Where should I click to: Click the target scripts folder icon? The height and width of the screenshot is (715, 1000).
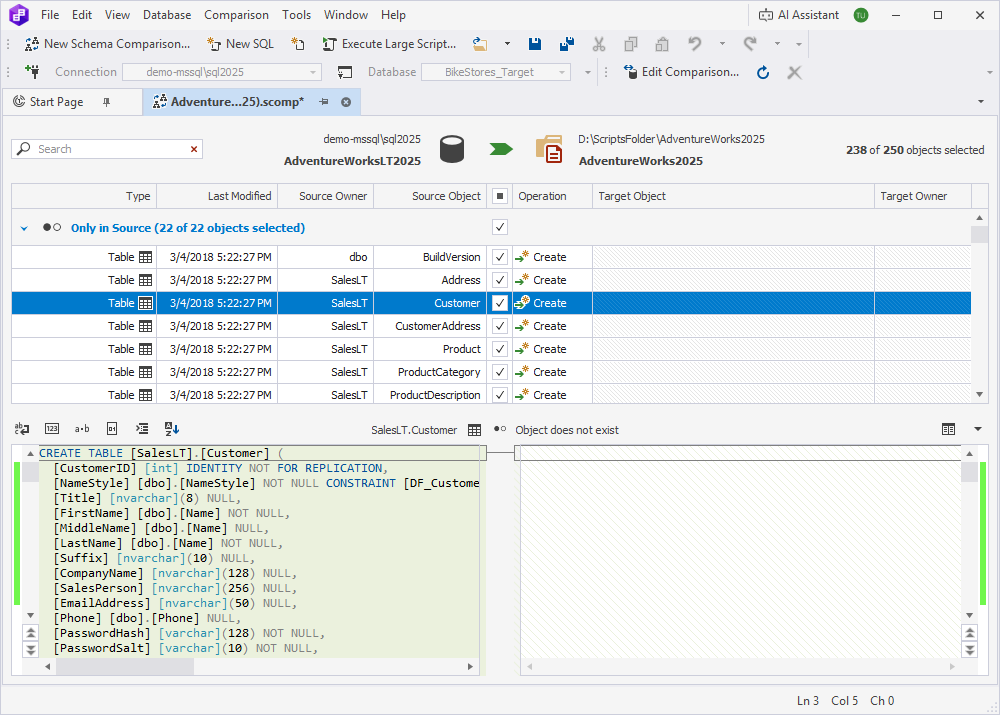(x=549, y=149)
